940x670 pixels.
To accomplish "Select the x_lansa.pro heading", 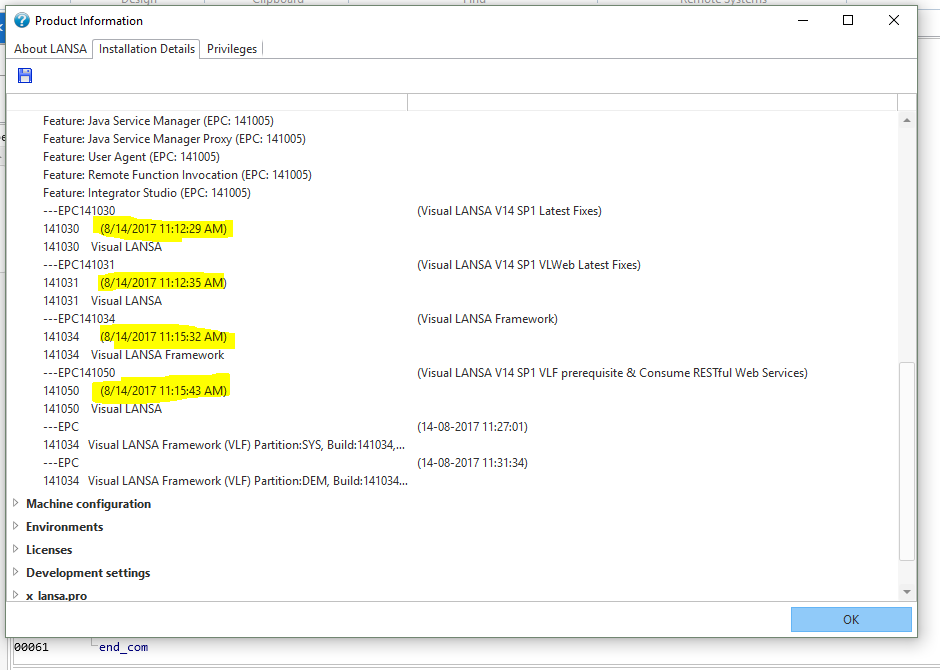I will [56, 596].
